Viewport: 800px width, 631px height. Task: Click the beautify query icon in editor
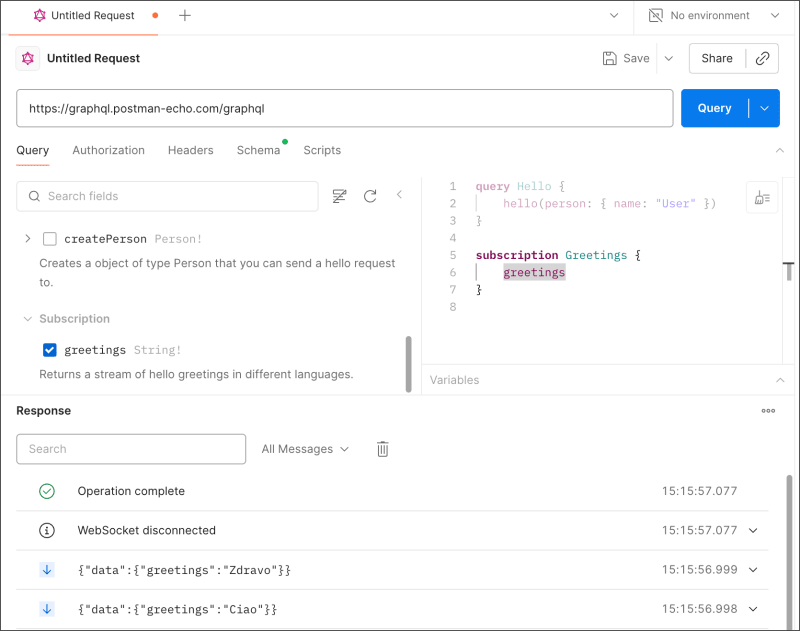tap(762, 198)
